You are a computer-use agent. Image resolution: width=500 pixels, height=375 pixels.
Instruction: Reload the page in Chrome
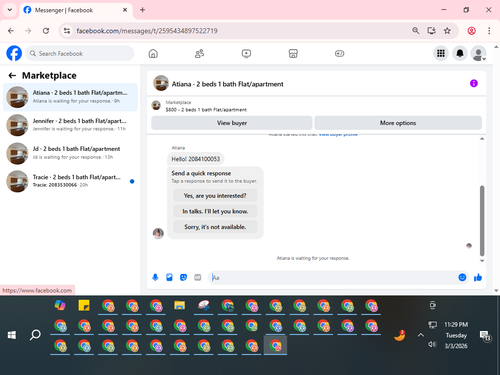coord(46,31)
